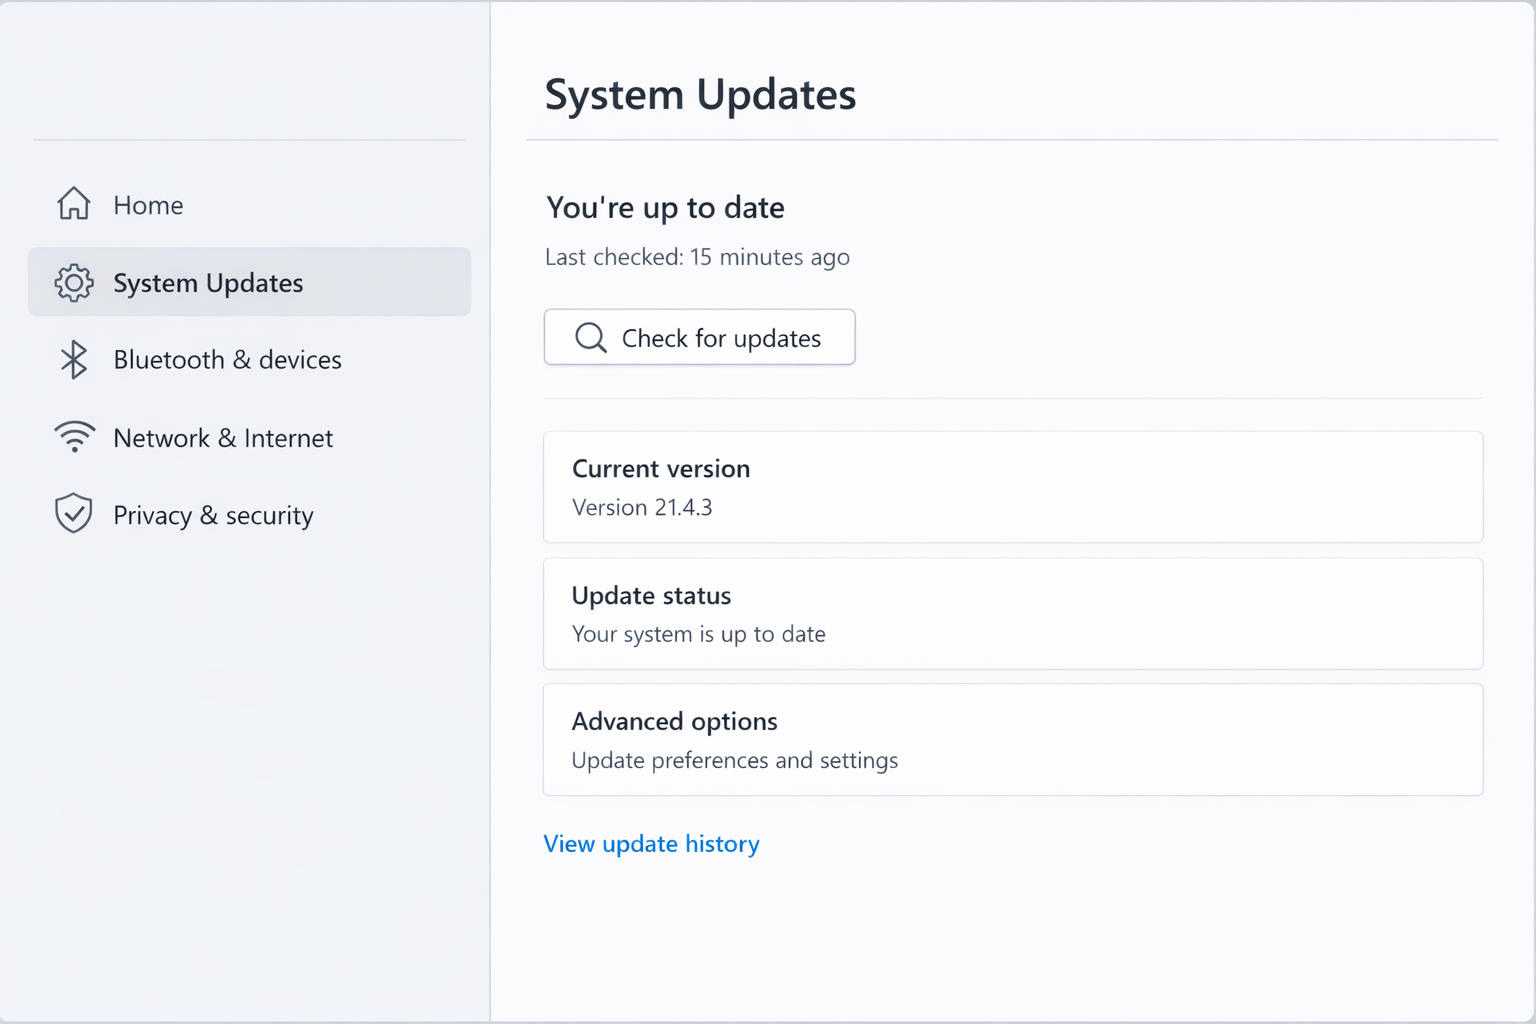The width and height of the screenshot is (1536, 1024).
Task: Expand the Advanced options card
Action: (x=1012, y=740)
